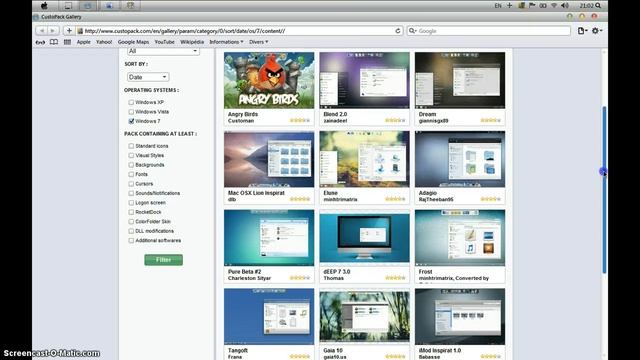640x360 pixels.
Task: Check the Logon screen option
Action: [x=131, y=203]
